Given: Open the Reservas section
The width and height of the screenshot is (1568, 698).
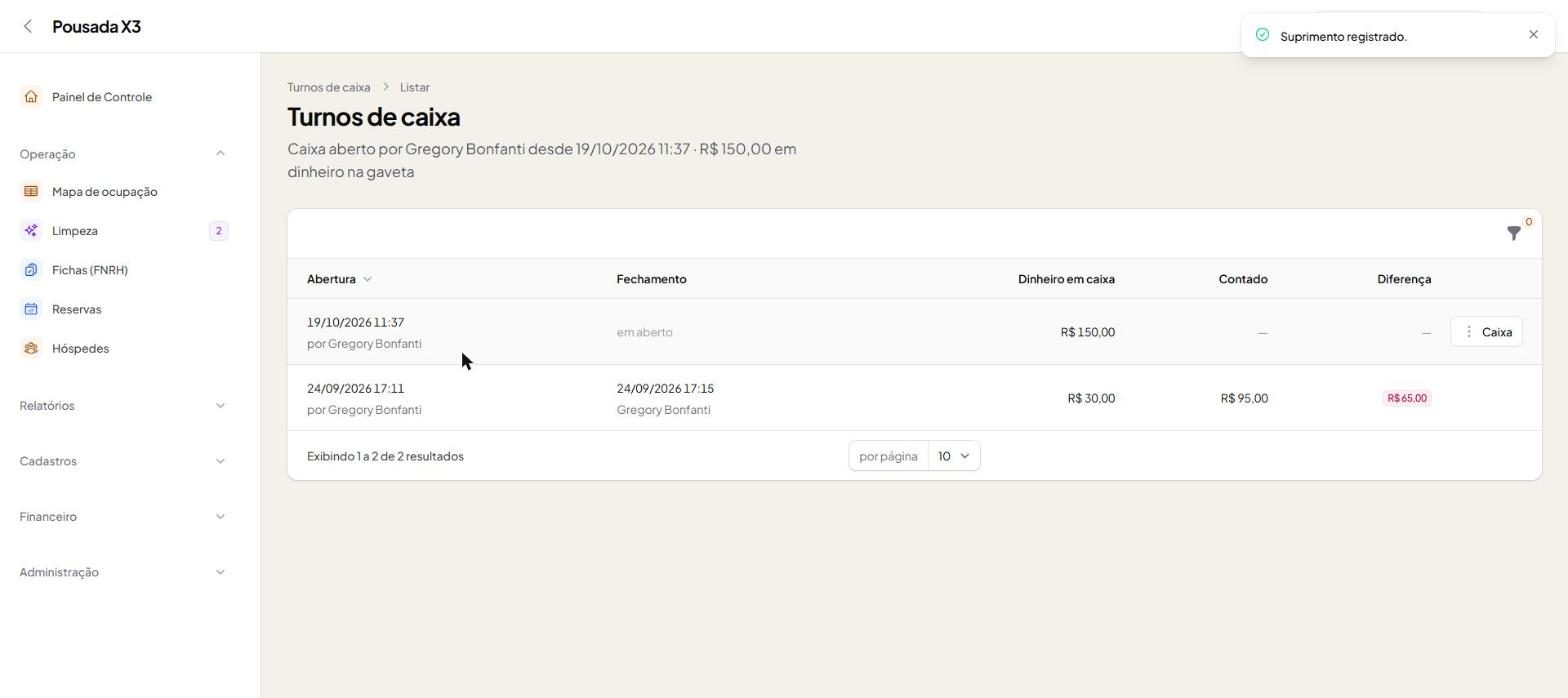Looking at the screenshot, I should click(77, 309).
